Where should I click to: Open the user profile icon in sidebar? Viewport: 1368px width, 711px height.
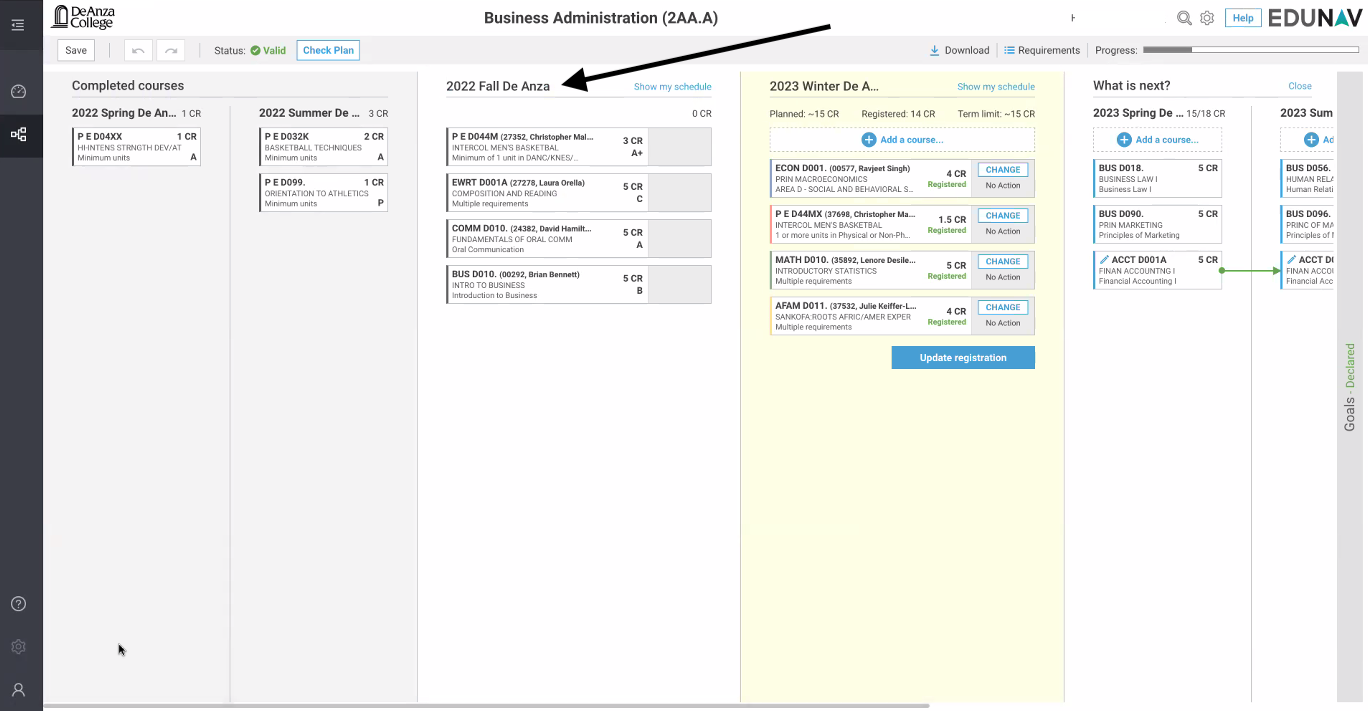pos(18,690)
